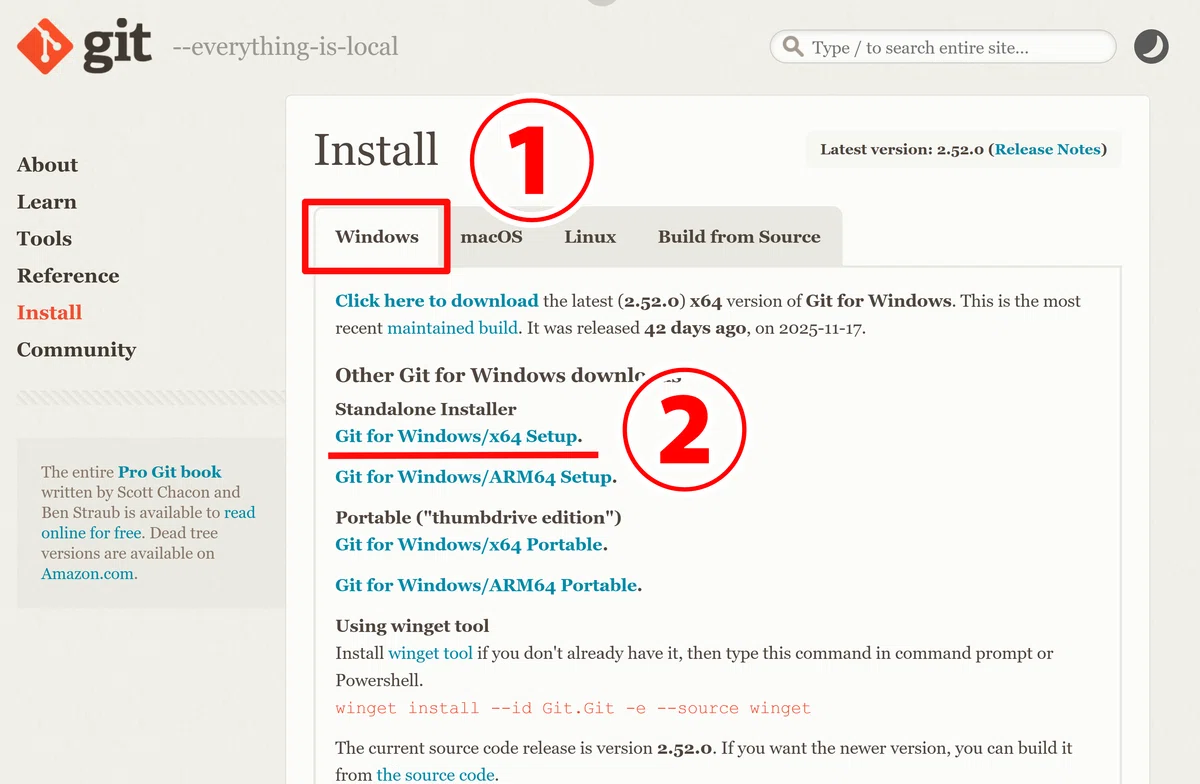Focus the site search field
The height and width of the screenshot is (784, 1200).
[x=942, y=47]
